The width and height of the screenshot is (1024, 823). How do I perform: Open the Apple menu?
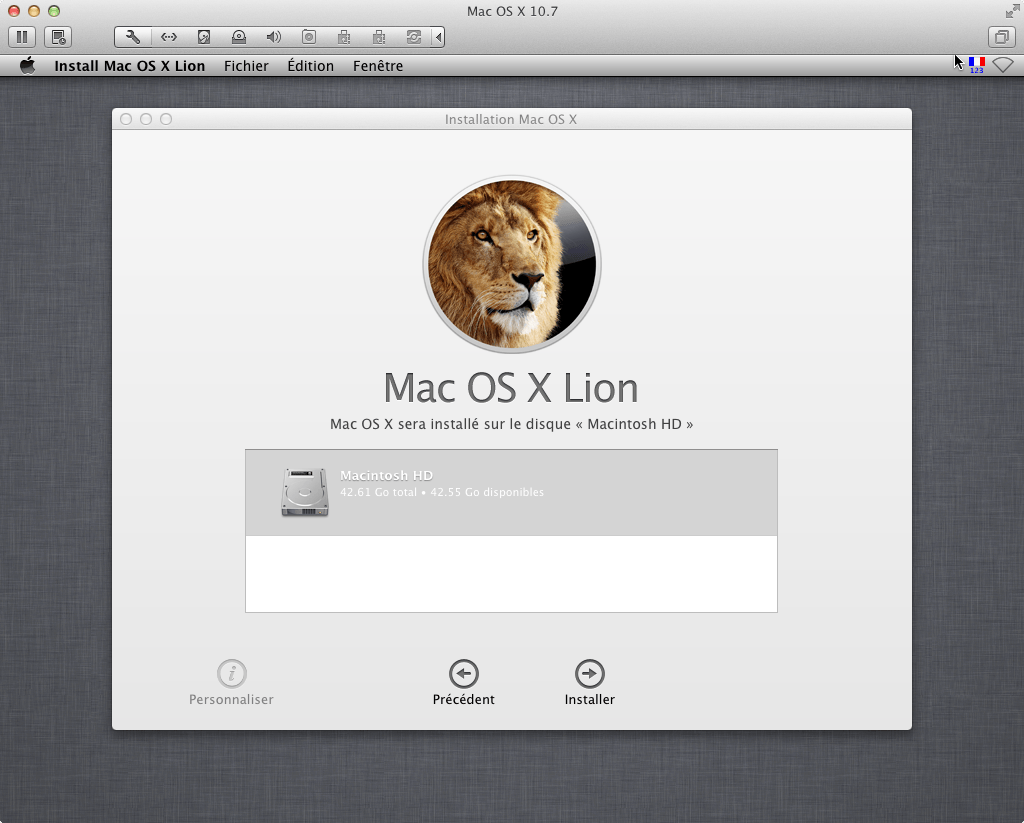[x=27, y=65]
